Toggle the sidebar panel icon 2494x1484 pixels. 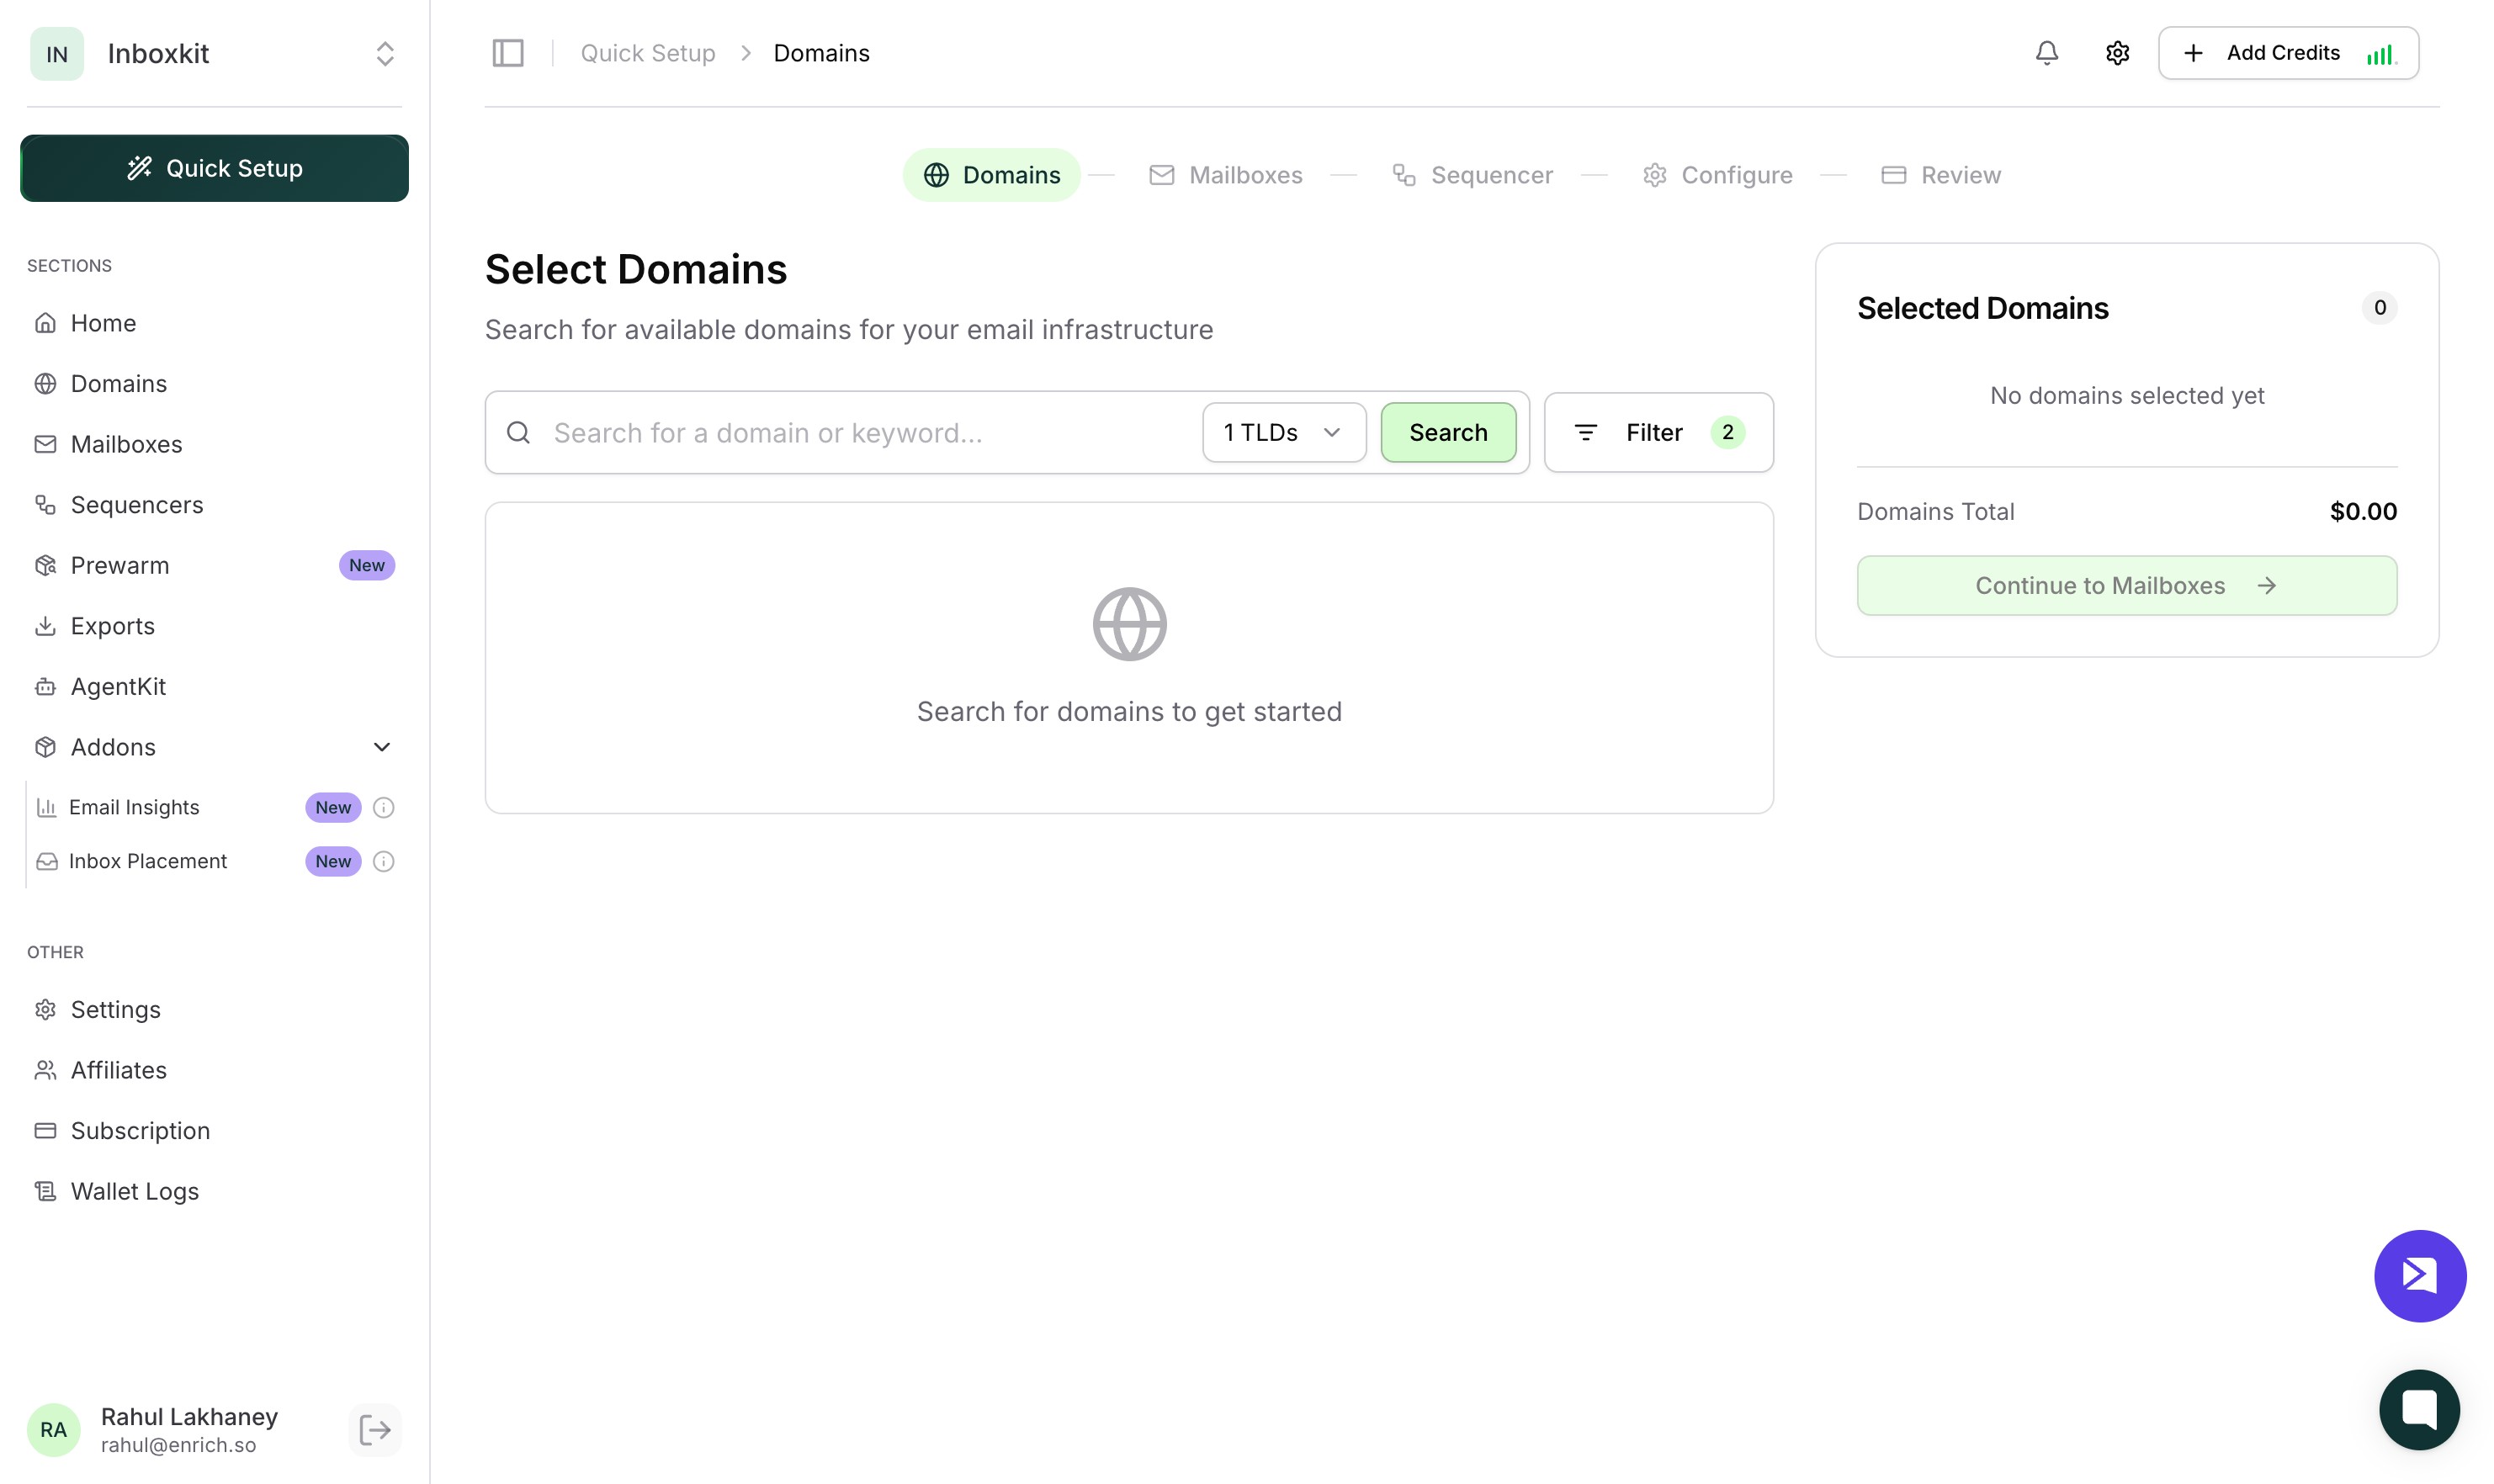click(508, 53)
